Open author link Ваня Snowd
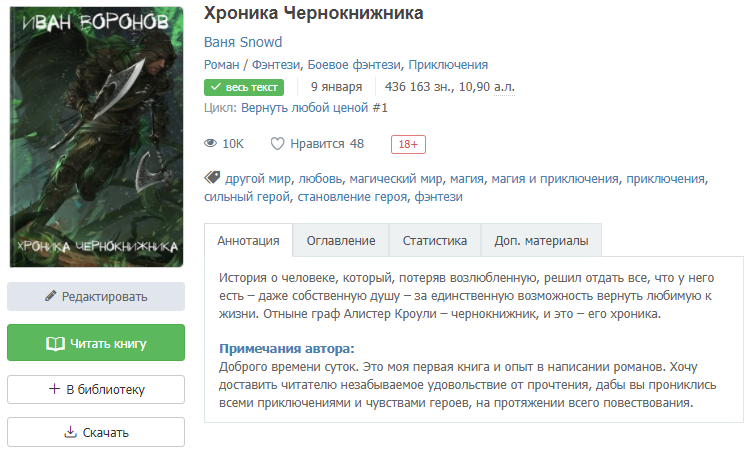Image resolution: width=751 pixels, height=457 pixels. point(243,42)
